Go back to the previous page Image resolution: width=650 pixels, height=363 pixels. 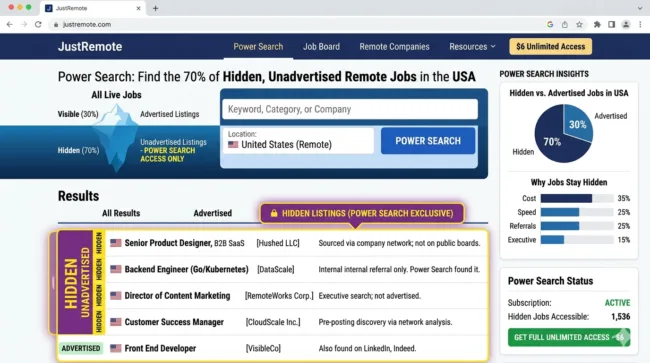click(x=10, y=24)
